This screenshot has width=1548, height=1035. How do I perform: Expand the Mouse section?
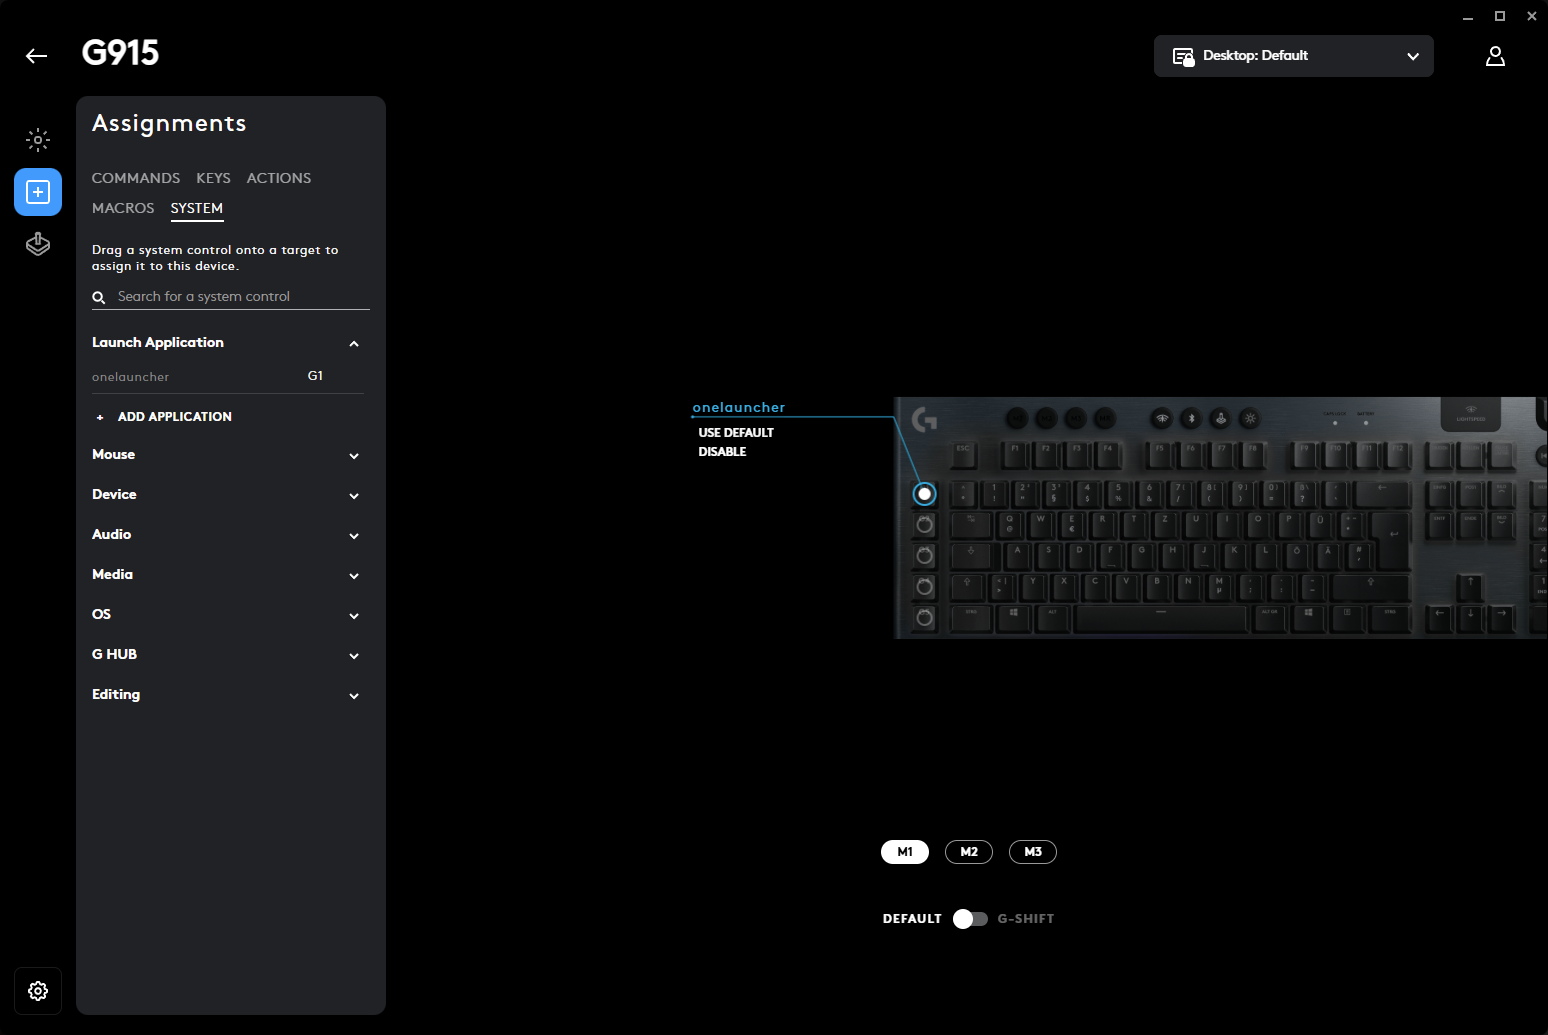click(x=228, y=455)
